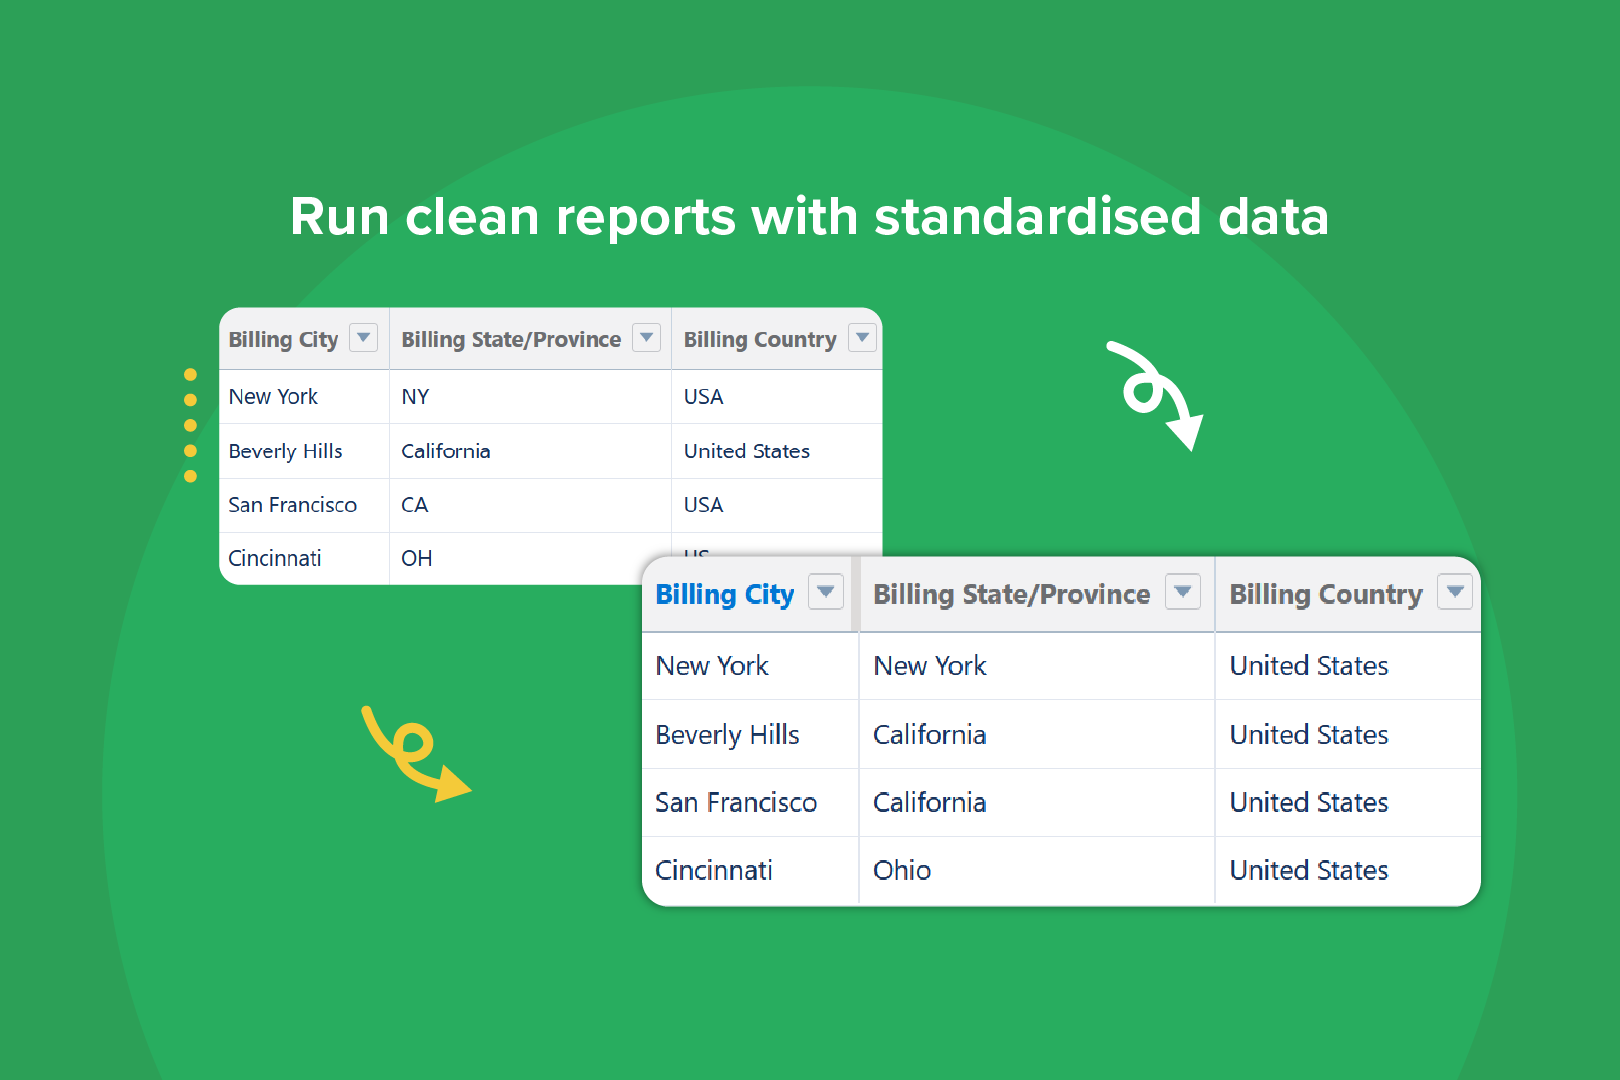Click the "Run clean reports with standardised data" headline
This screenshot has width=1620, height=1080.
pos(809,217)
